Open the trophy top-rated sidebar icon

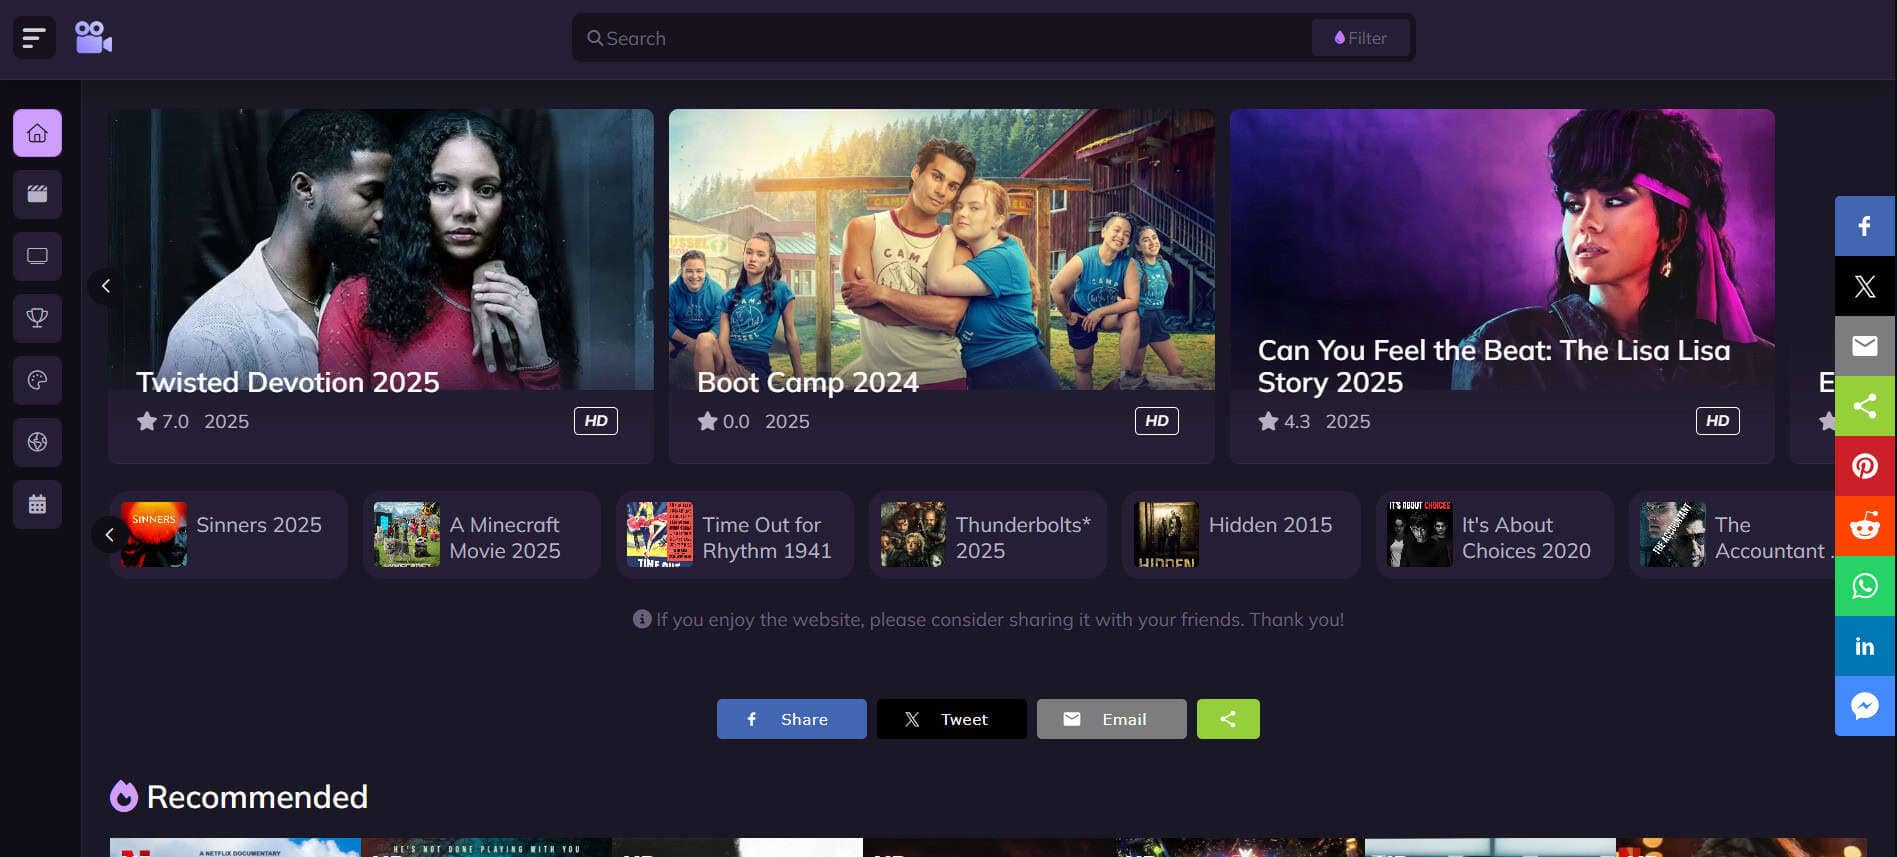pos(37,318)
